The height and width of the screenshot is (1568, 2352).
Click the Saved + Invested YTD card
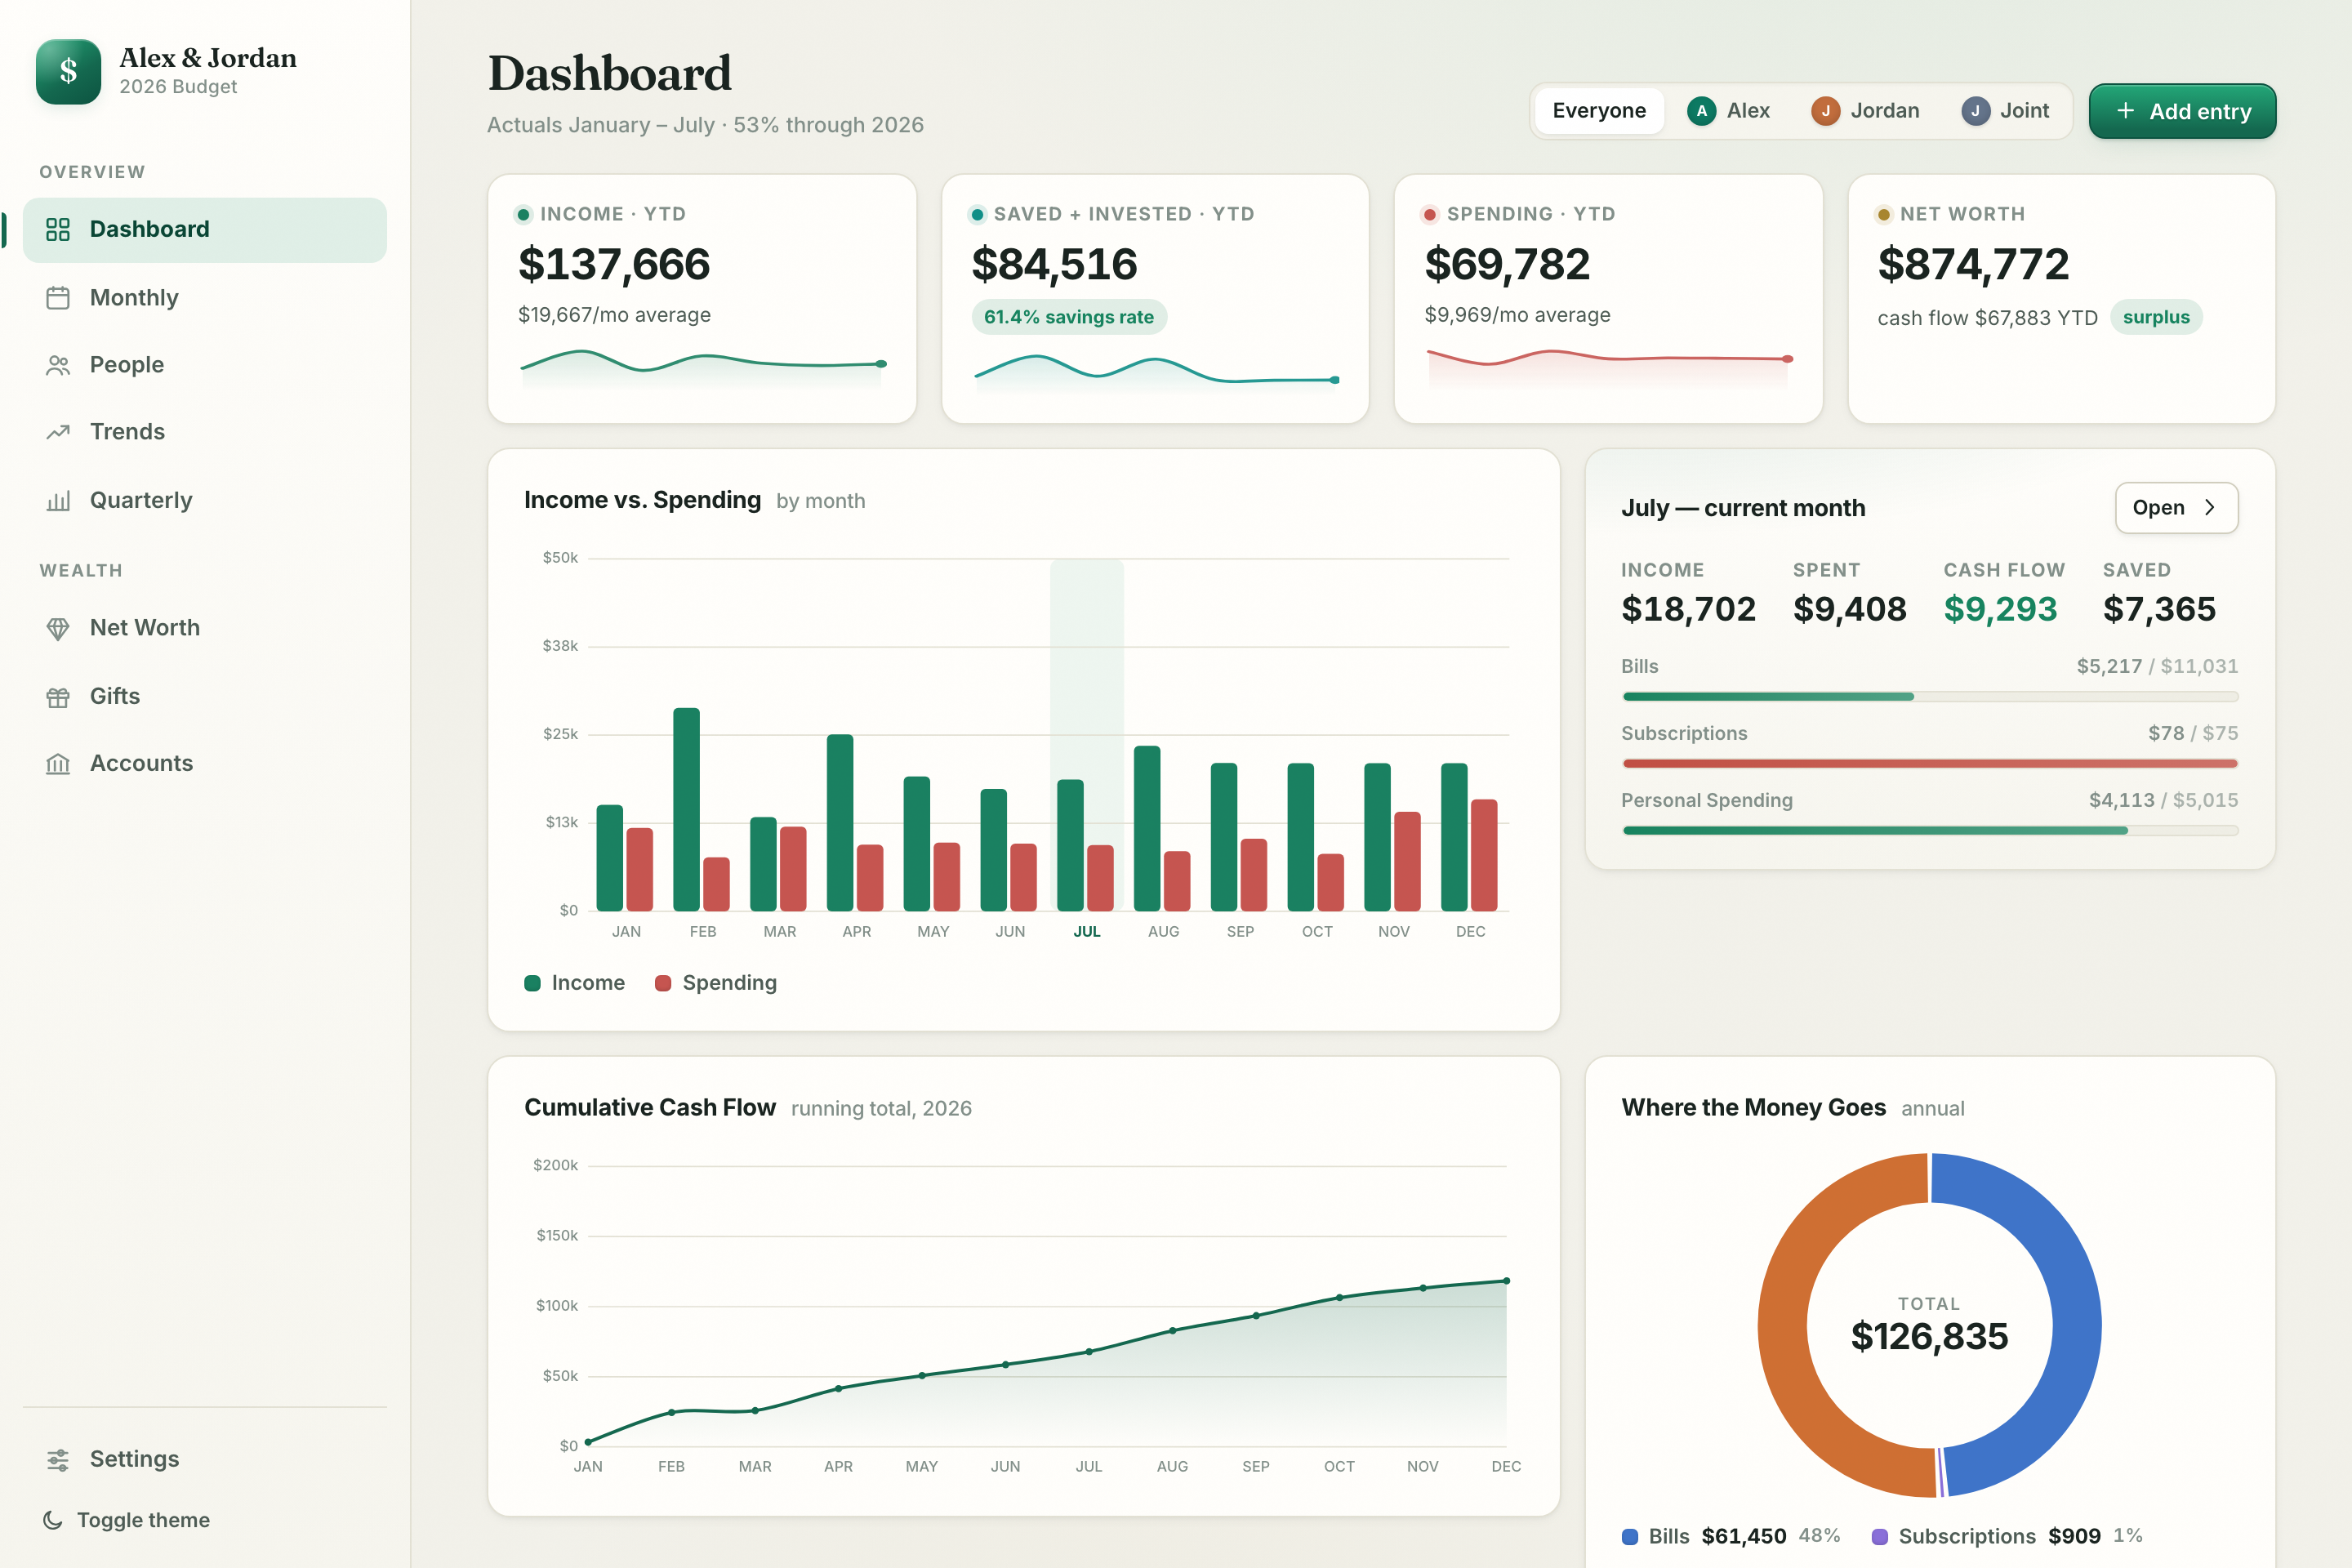click(1155, 299)
